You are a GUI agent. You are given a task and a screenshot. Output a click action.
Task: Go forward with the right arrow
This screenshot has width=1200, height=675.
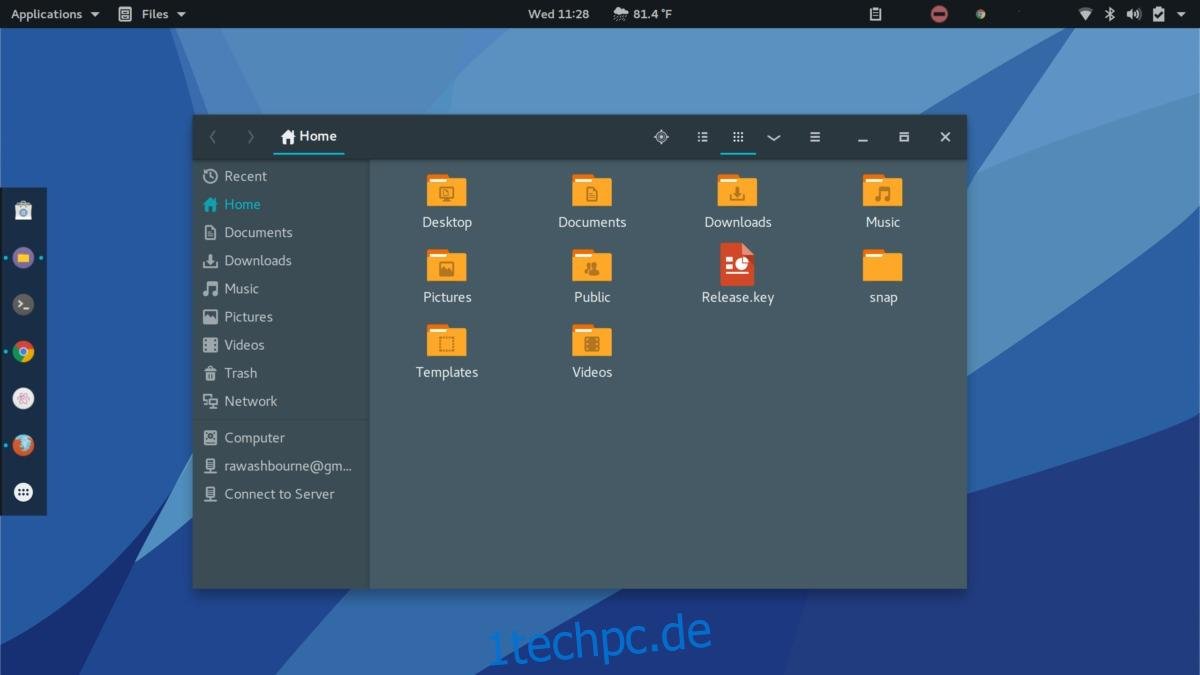tap(250, 137)
